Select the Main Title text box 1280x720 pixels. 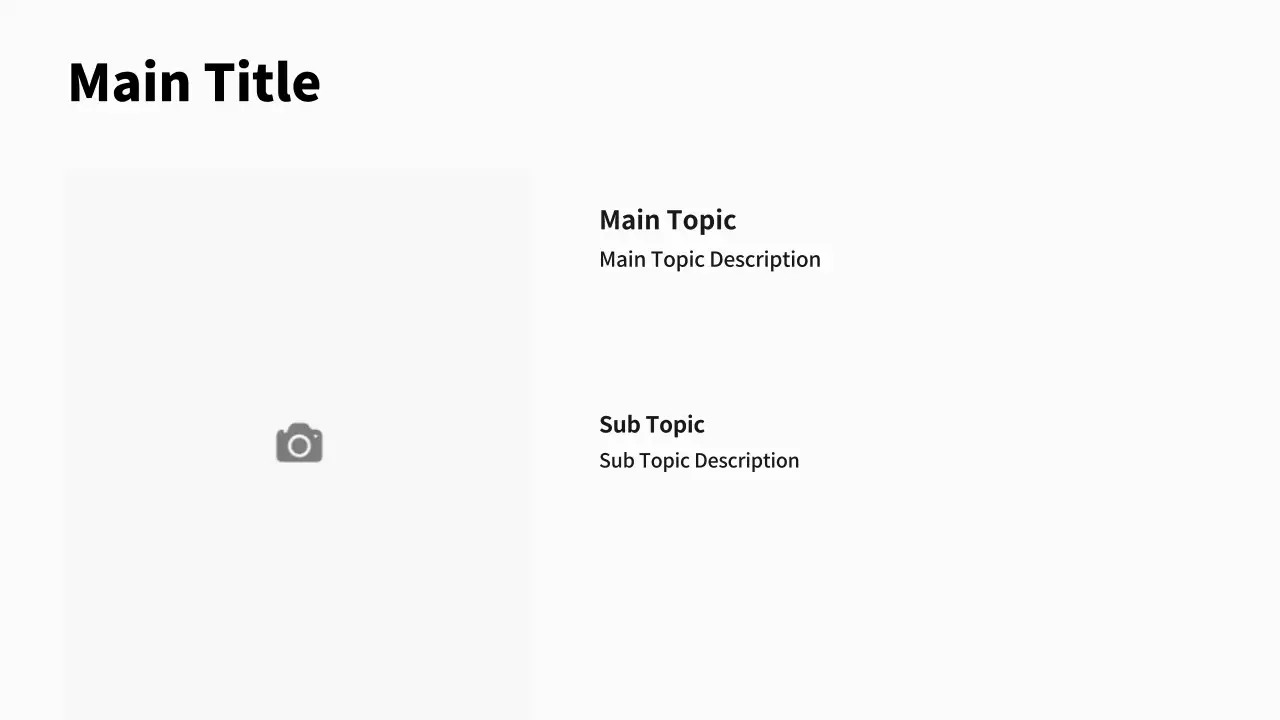pos(194,82)
